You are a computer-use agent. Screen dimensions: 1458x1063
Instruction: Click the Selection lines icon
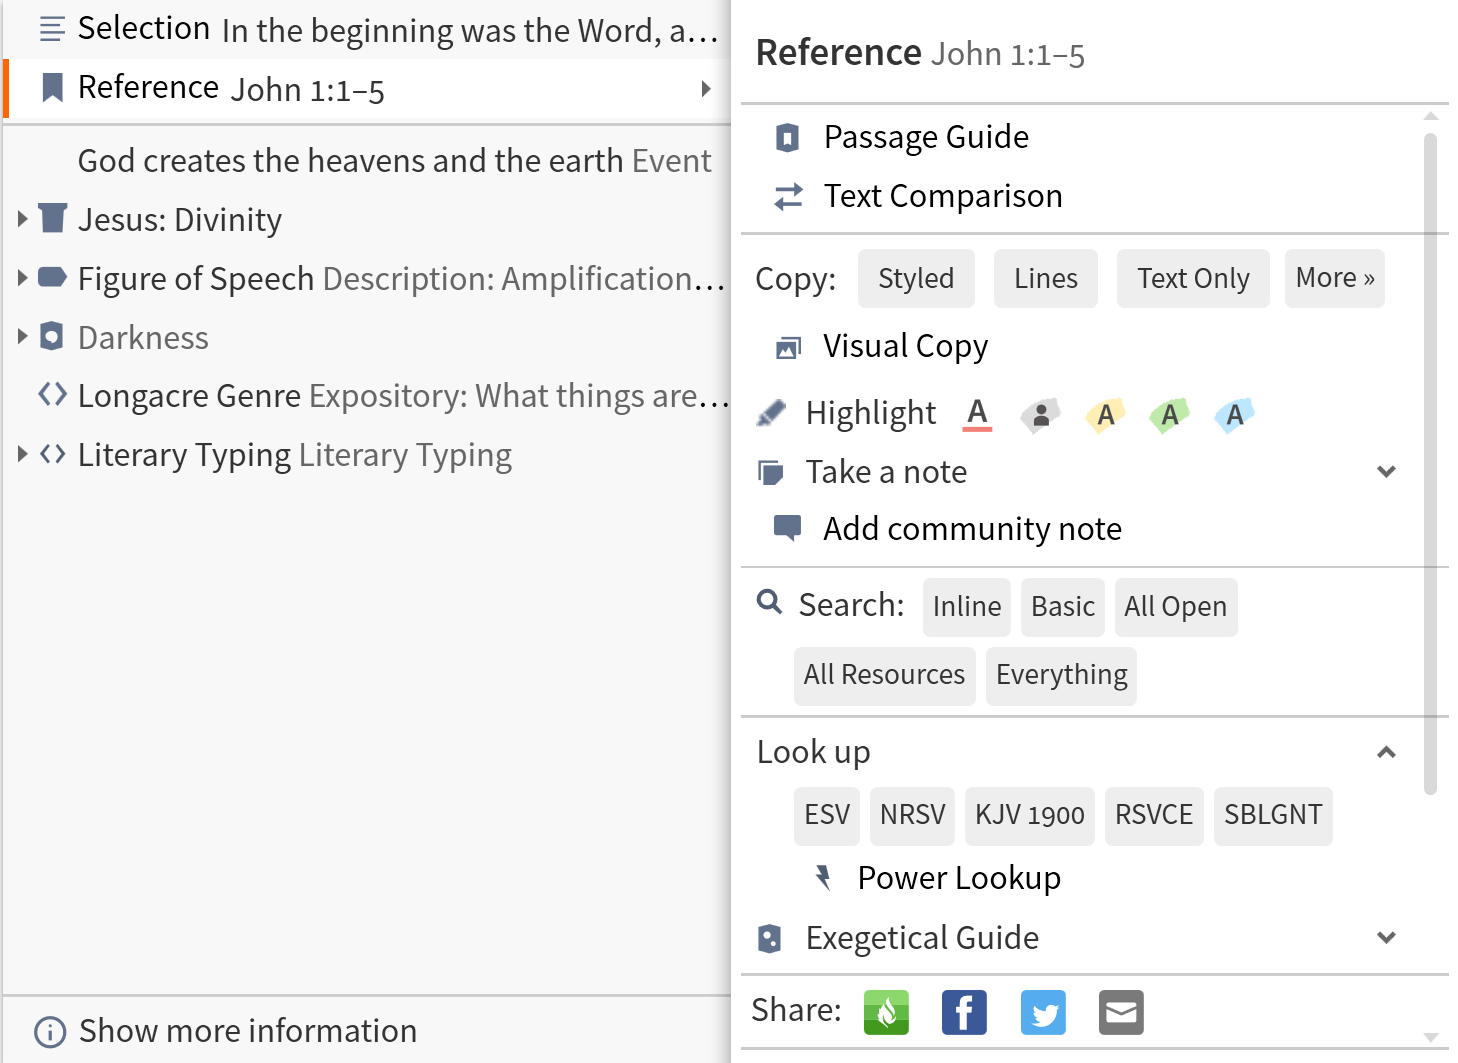[52, 29]
